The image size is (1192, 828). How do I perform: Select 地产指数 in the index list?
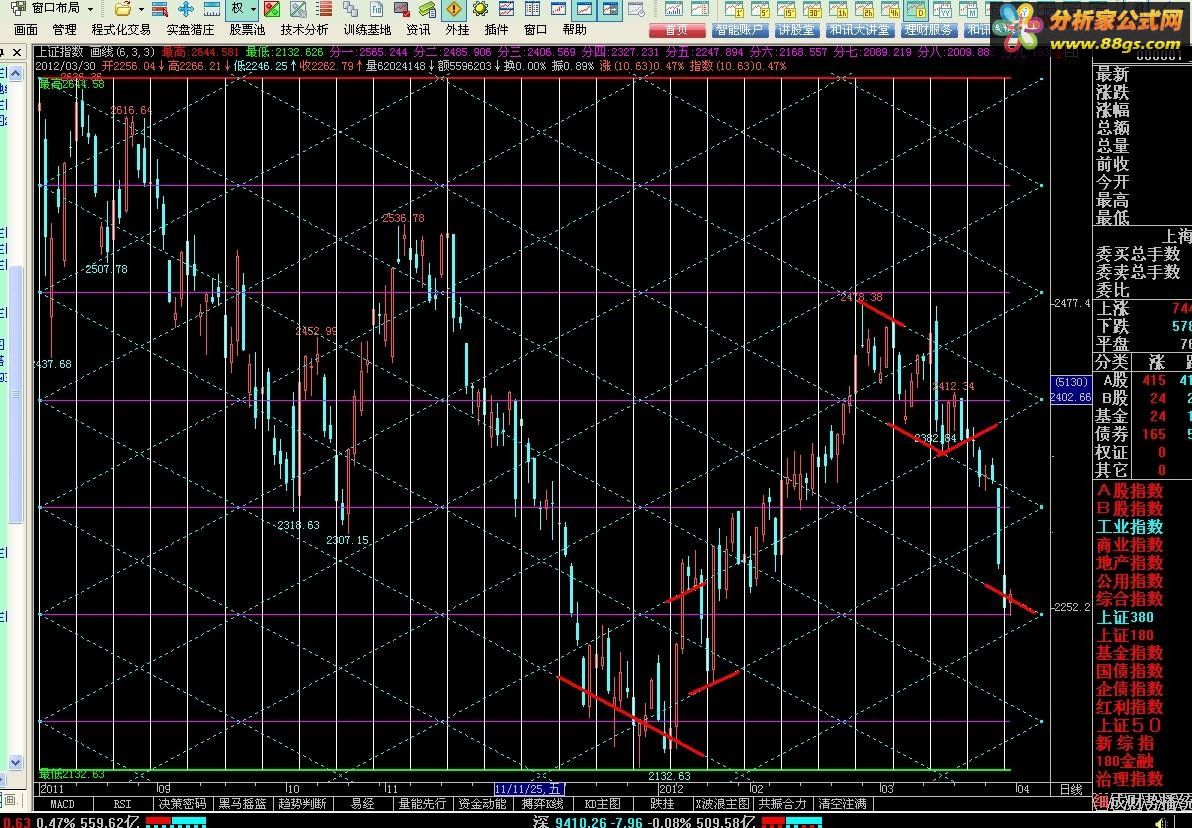point(1130,563)
